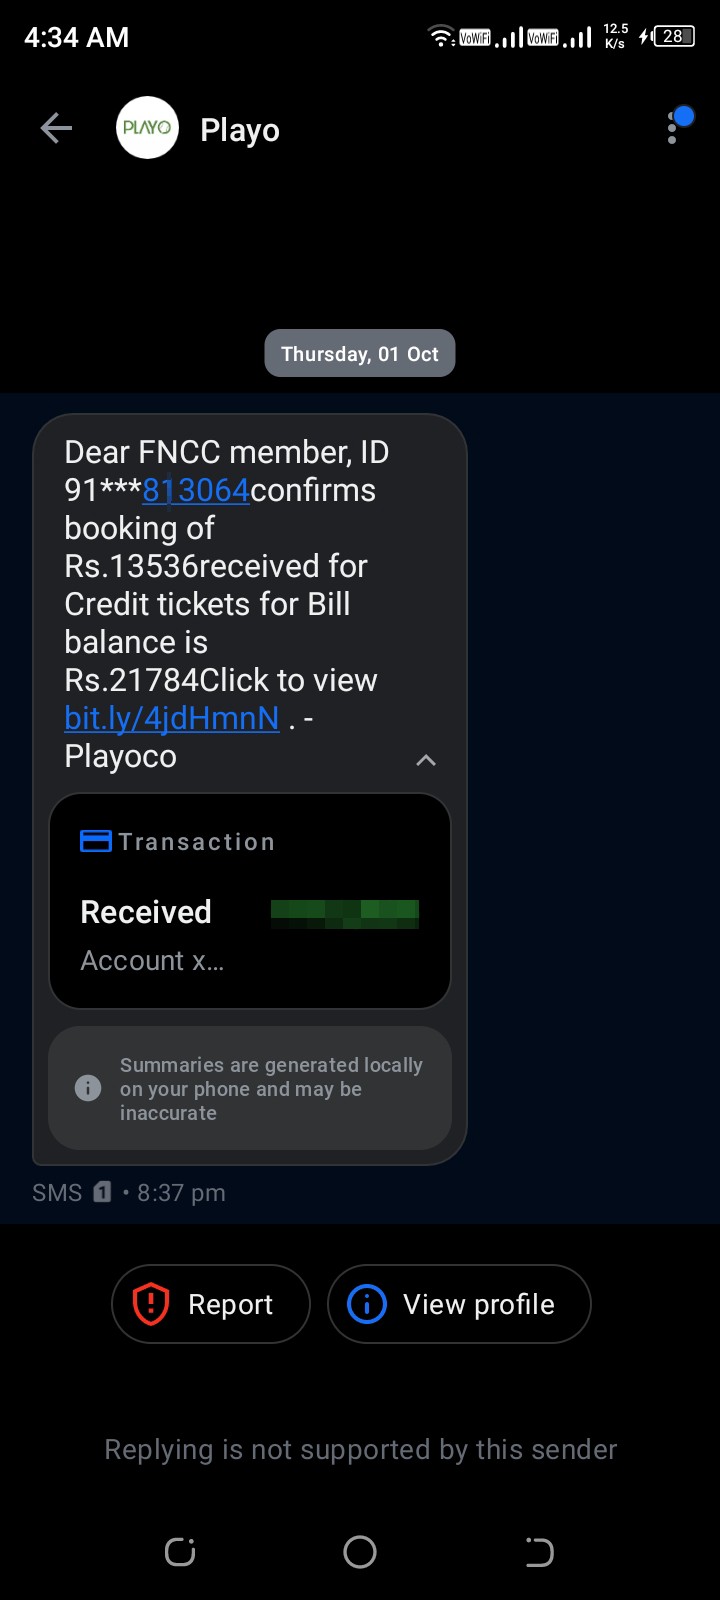Open the Playo sender avatar
720x1600 pixels.
[147, 128]
